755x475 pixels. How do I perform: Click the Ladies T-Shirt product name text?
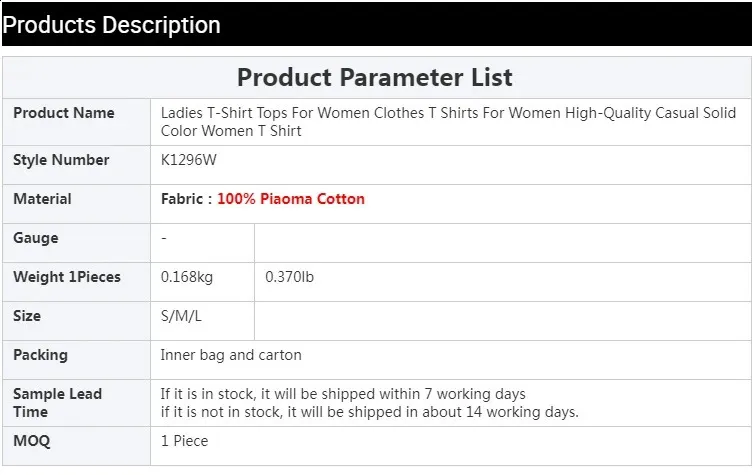448,122
